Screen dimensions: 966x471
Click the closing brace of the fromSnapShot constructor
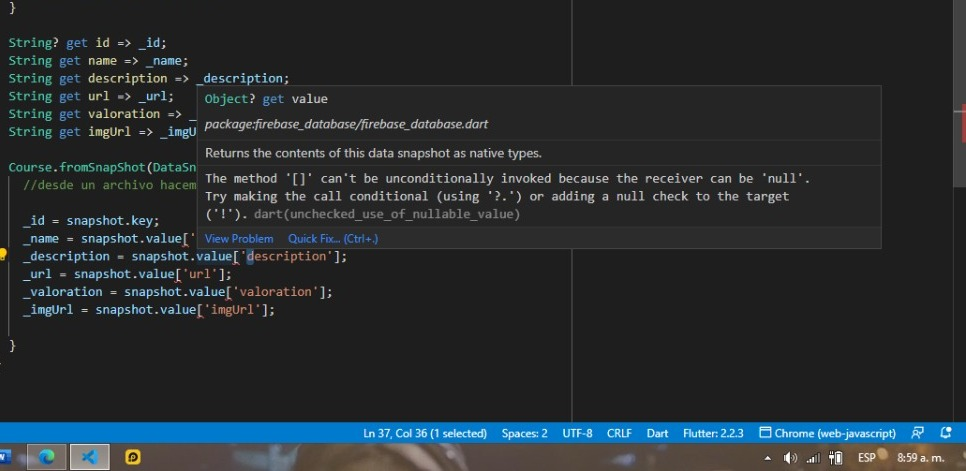pyautogui.click(x=12, y=345)
